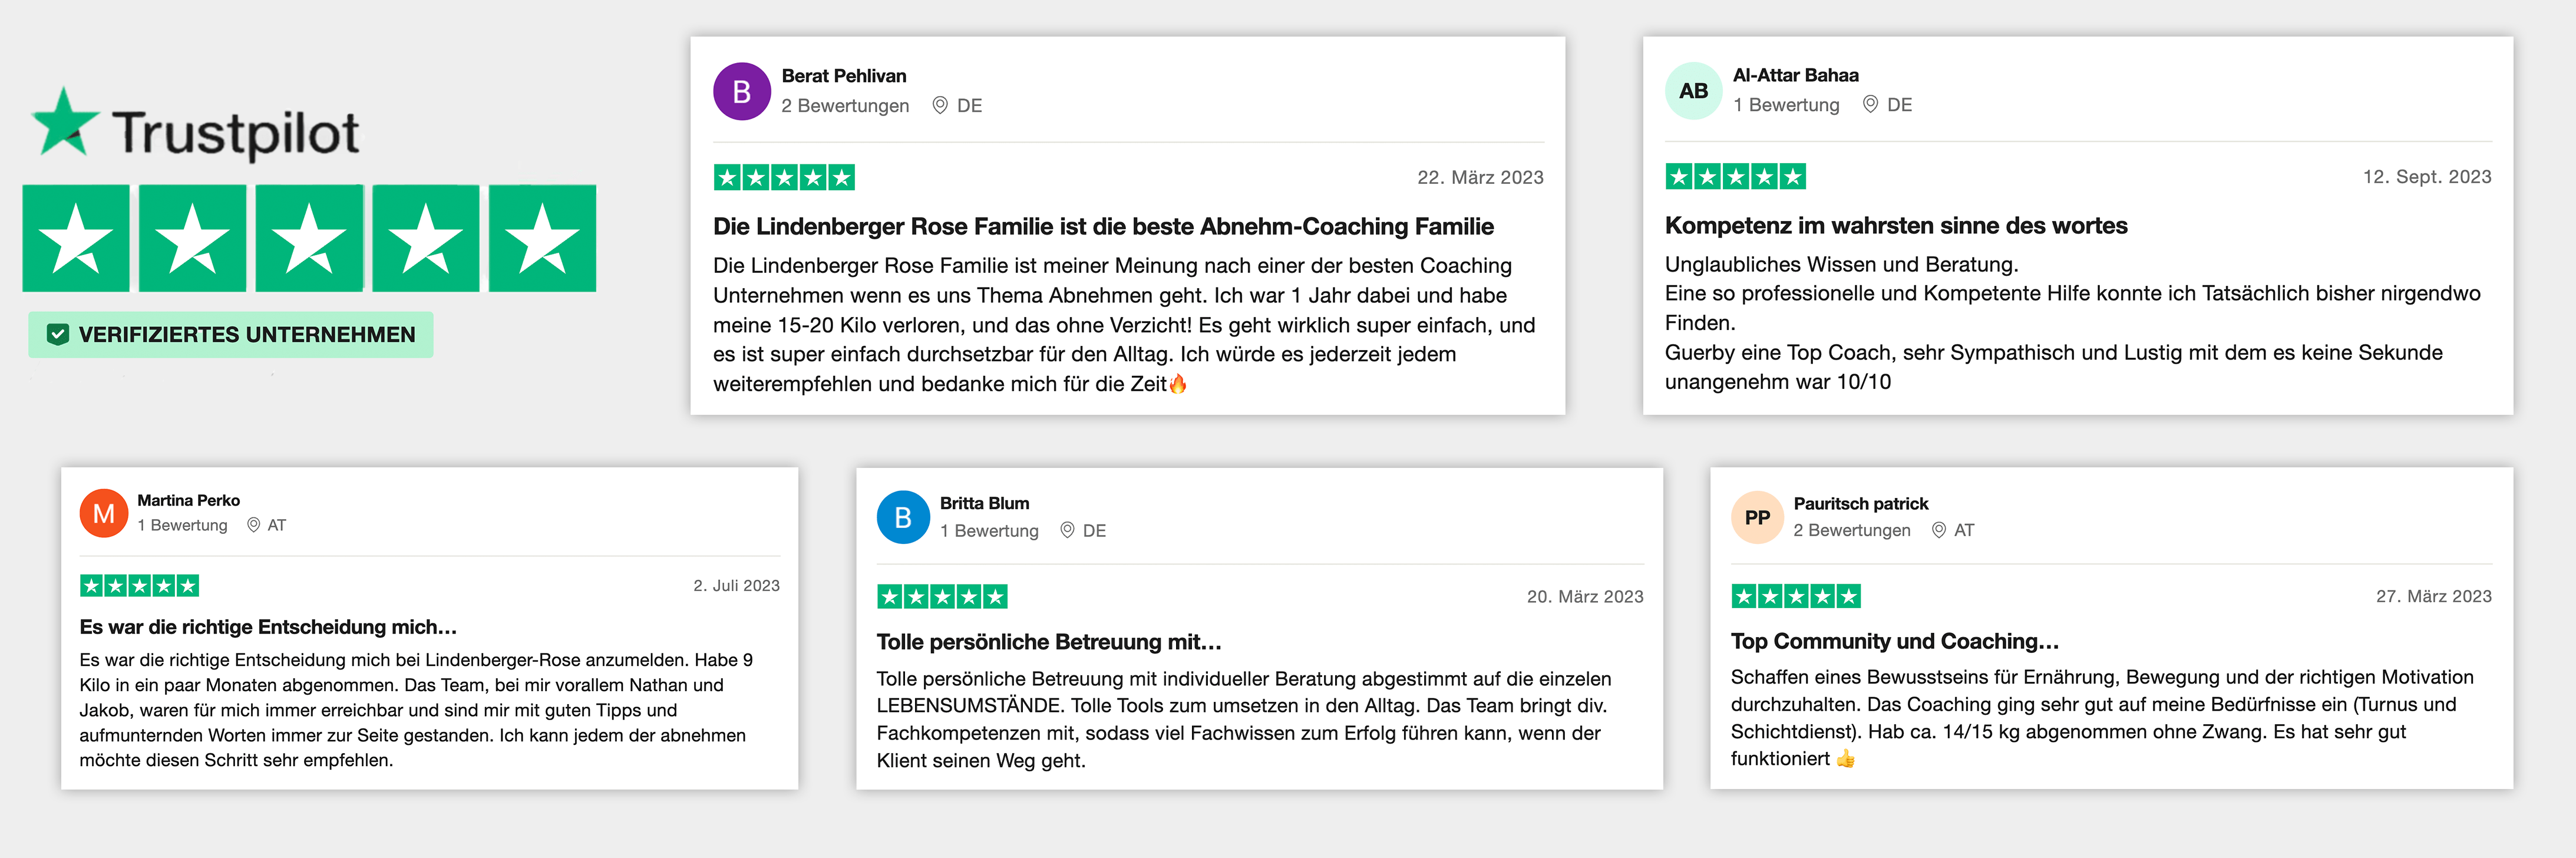Click Martina Perko's orange M avatar
Image resolution: width=2576 pixels, height=858 pixels.
point(104,514)
